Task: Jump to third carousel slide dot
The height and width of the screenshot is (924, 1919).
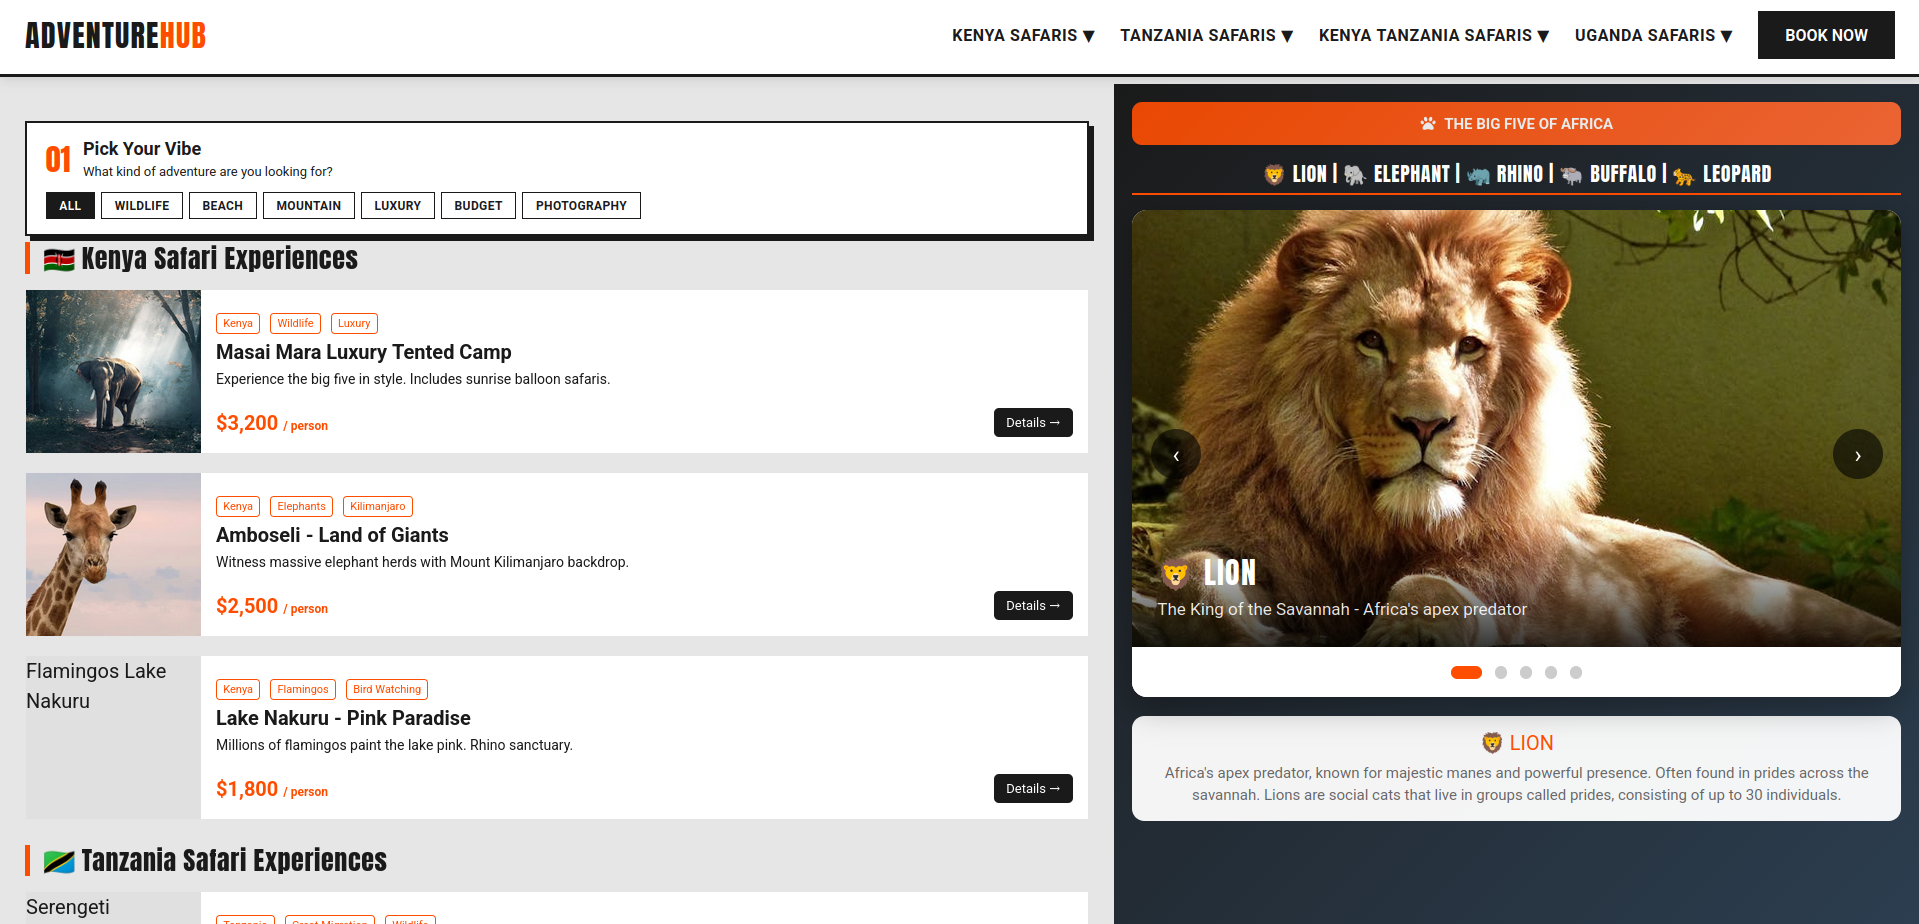Action: (x=1525, y=673)
